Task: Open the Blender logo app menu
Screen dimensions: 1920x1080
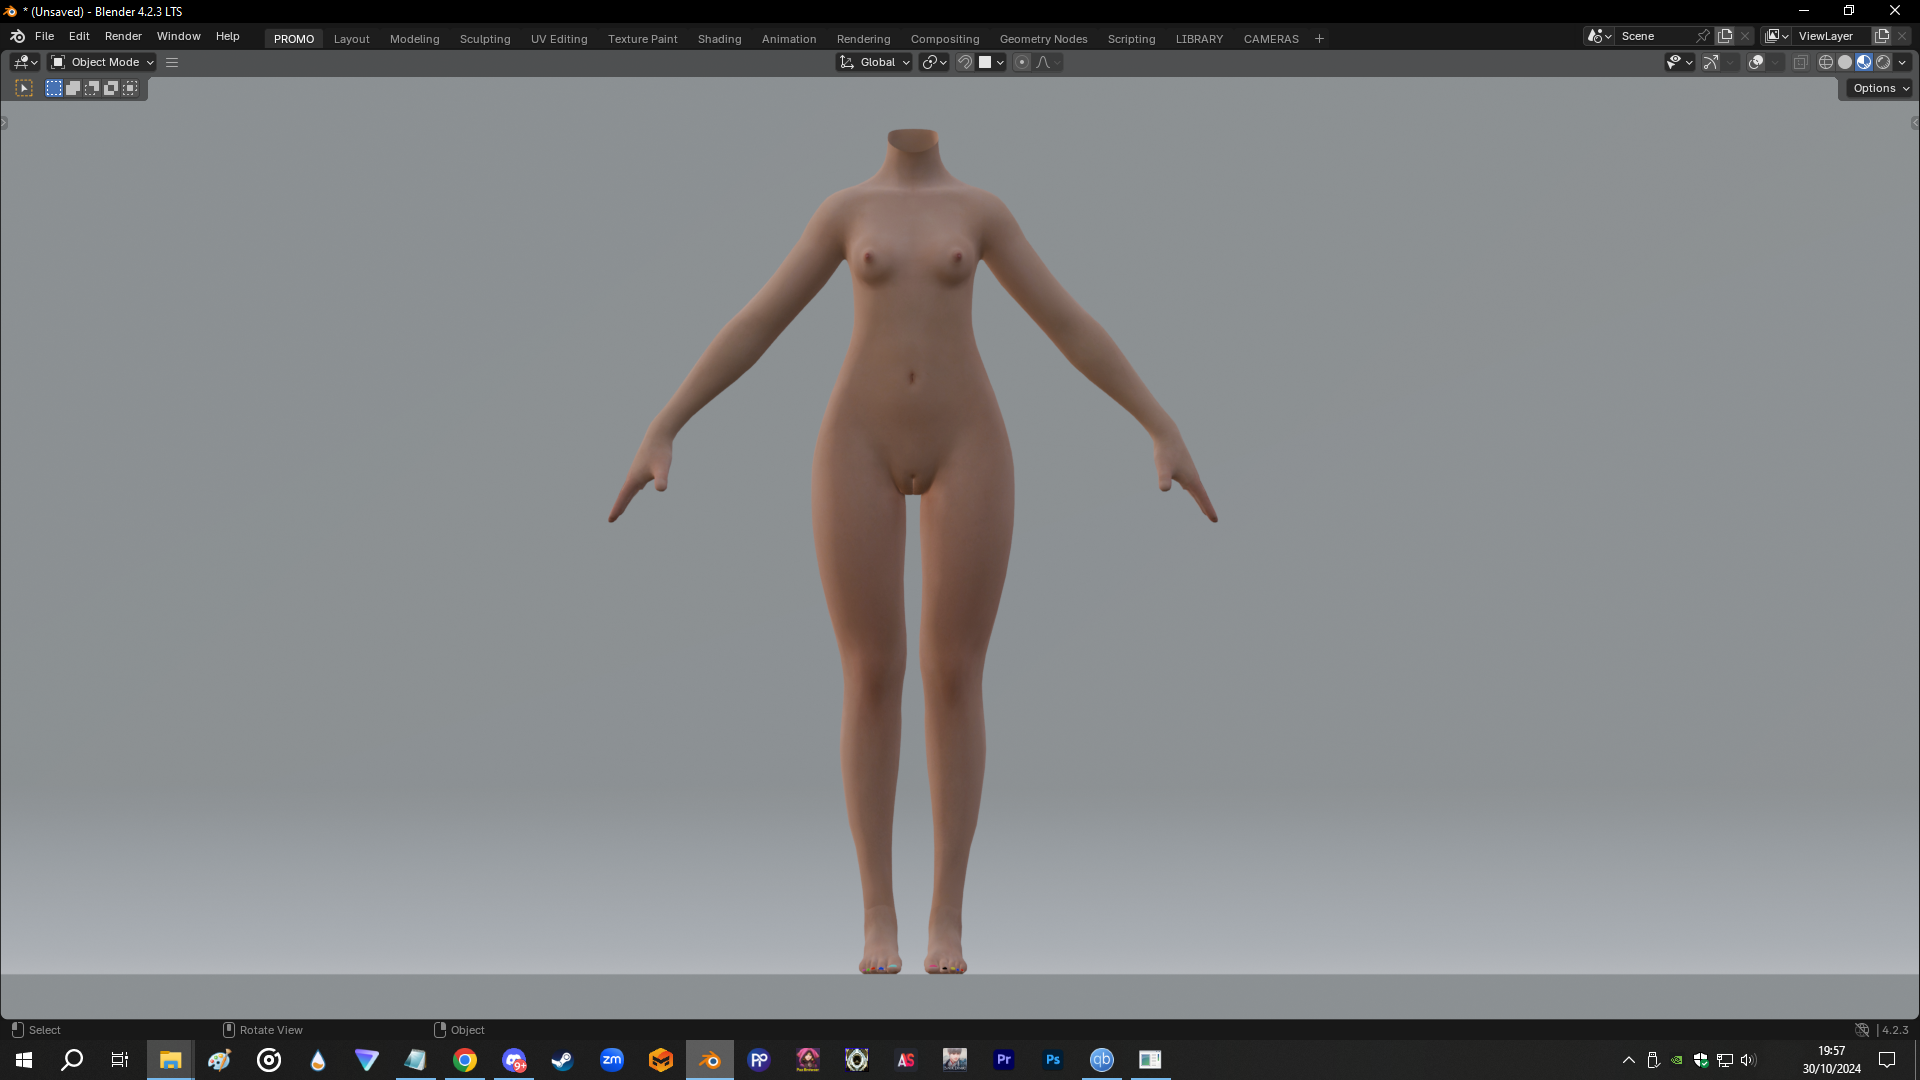Action: coord(17,36)
